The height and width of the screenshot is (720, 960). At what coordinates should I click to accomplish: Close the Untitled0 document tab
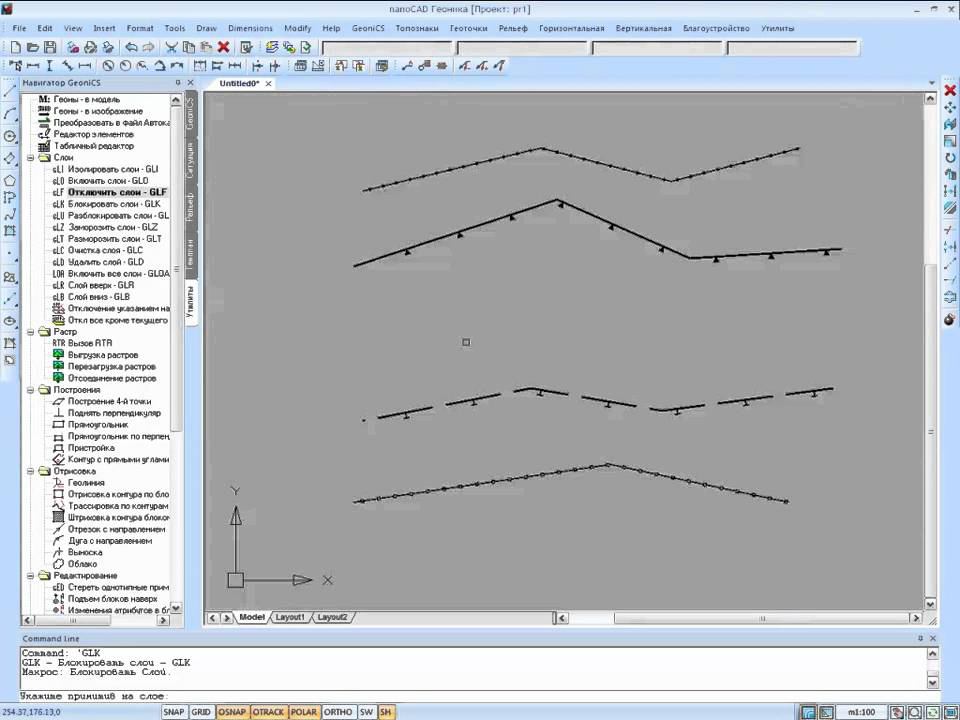[268, 84]
